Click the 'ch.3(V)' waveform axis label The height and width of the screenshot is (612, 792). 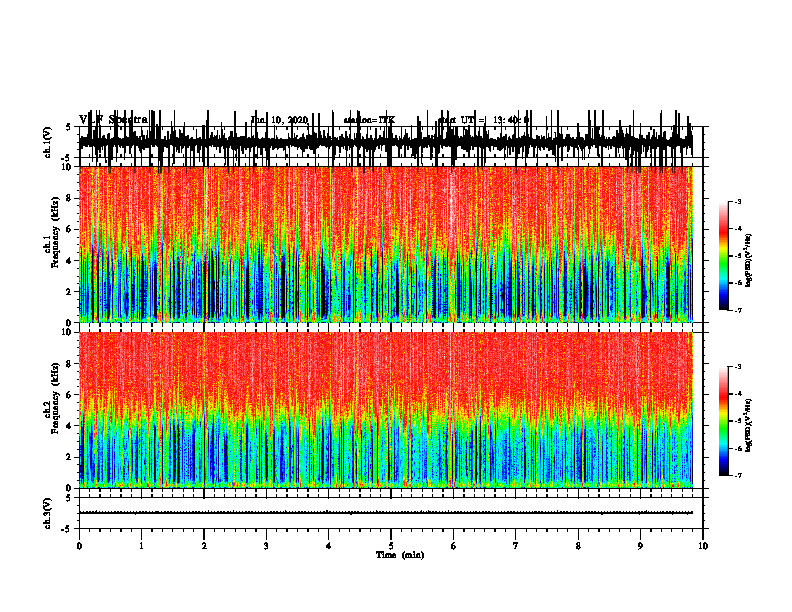(x=48, y=513)
